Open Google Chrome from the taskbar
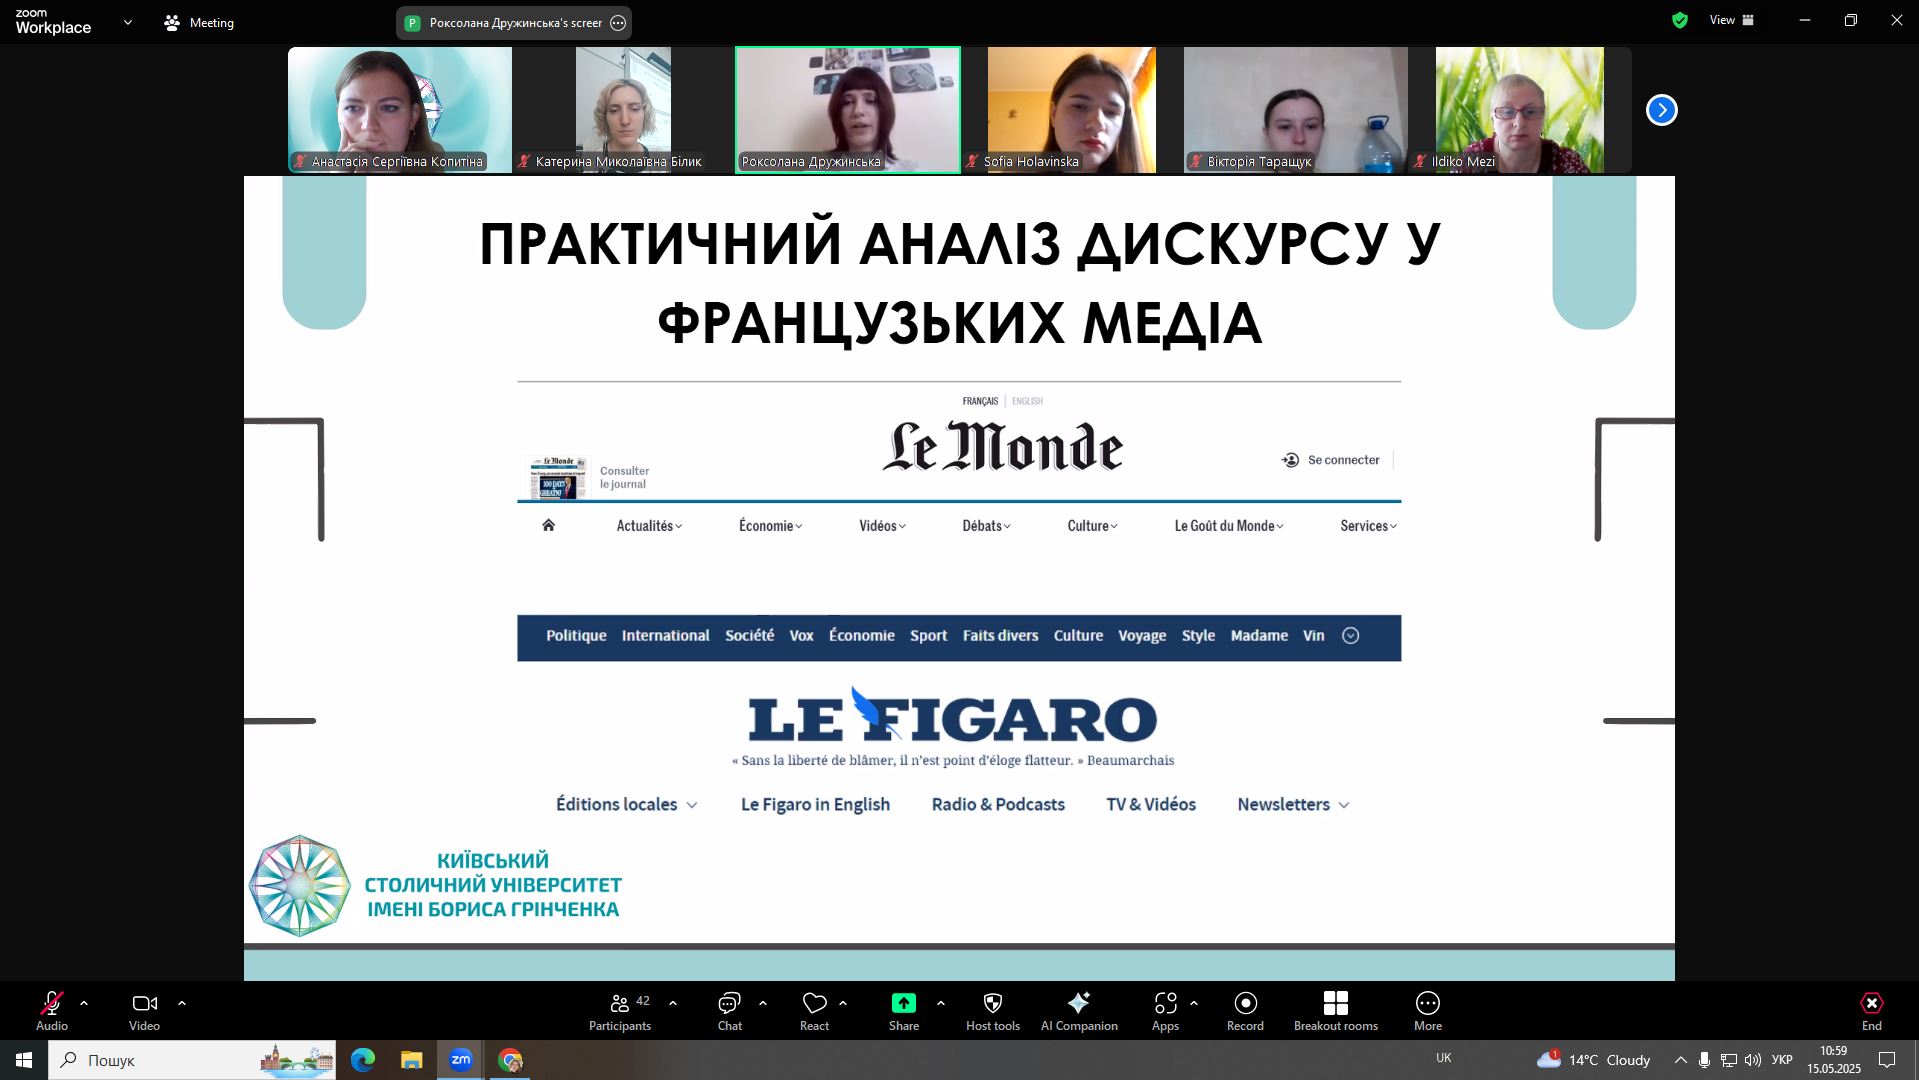Screen dimensions: 1919x1080 tap(510, 1060)
